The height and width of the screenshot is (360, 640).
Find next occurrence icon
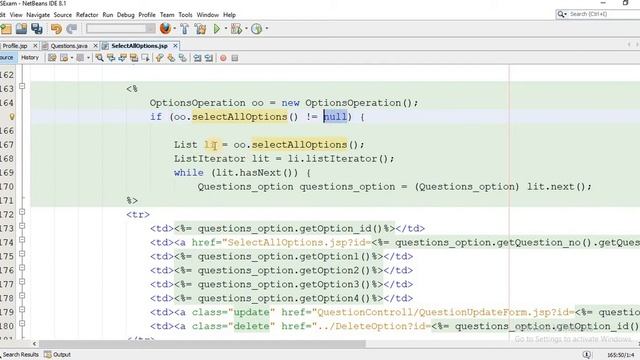122,58
